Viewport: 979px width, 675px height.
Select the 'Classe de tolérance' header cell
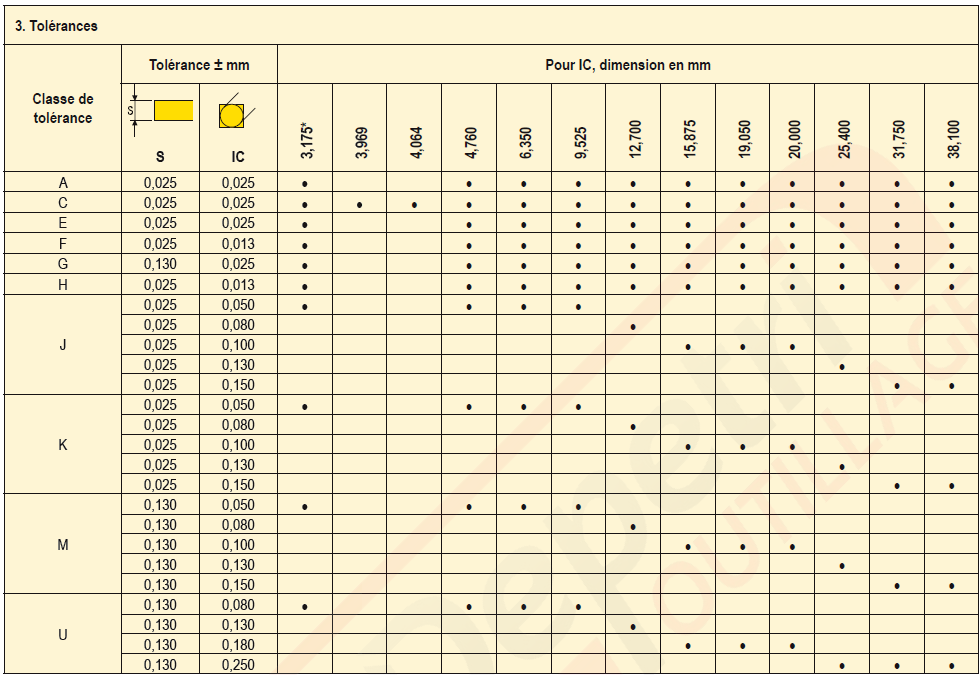pos(62,109)
